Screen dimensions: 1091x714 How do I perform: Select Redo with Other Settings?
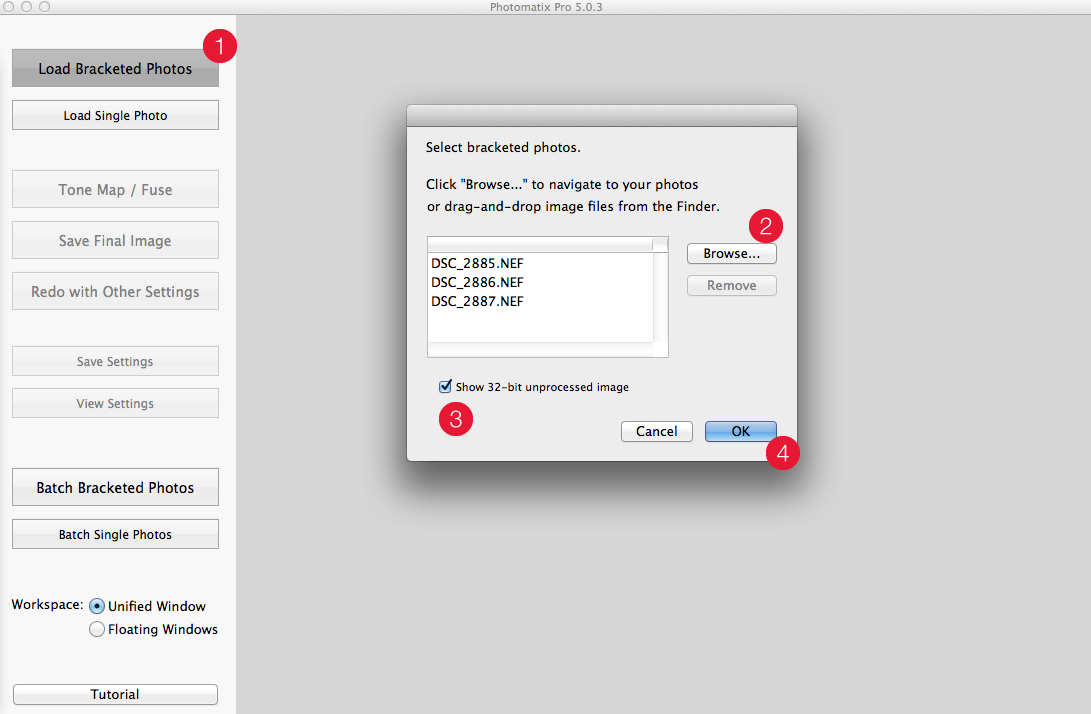115,292
